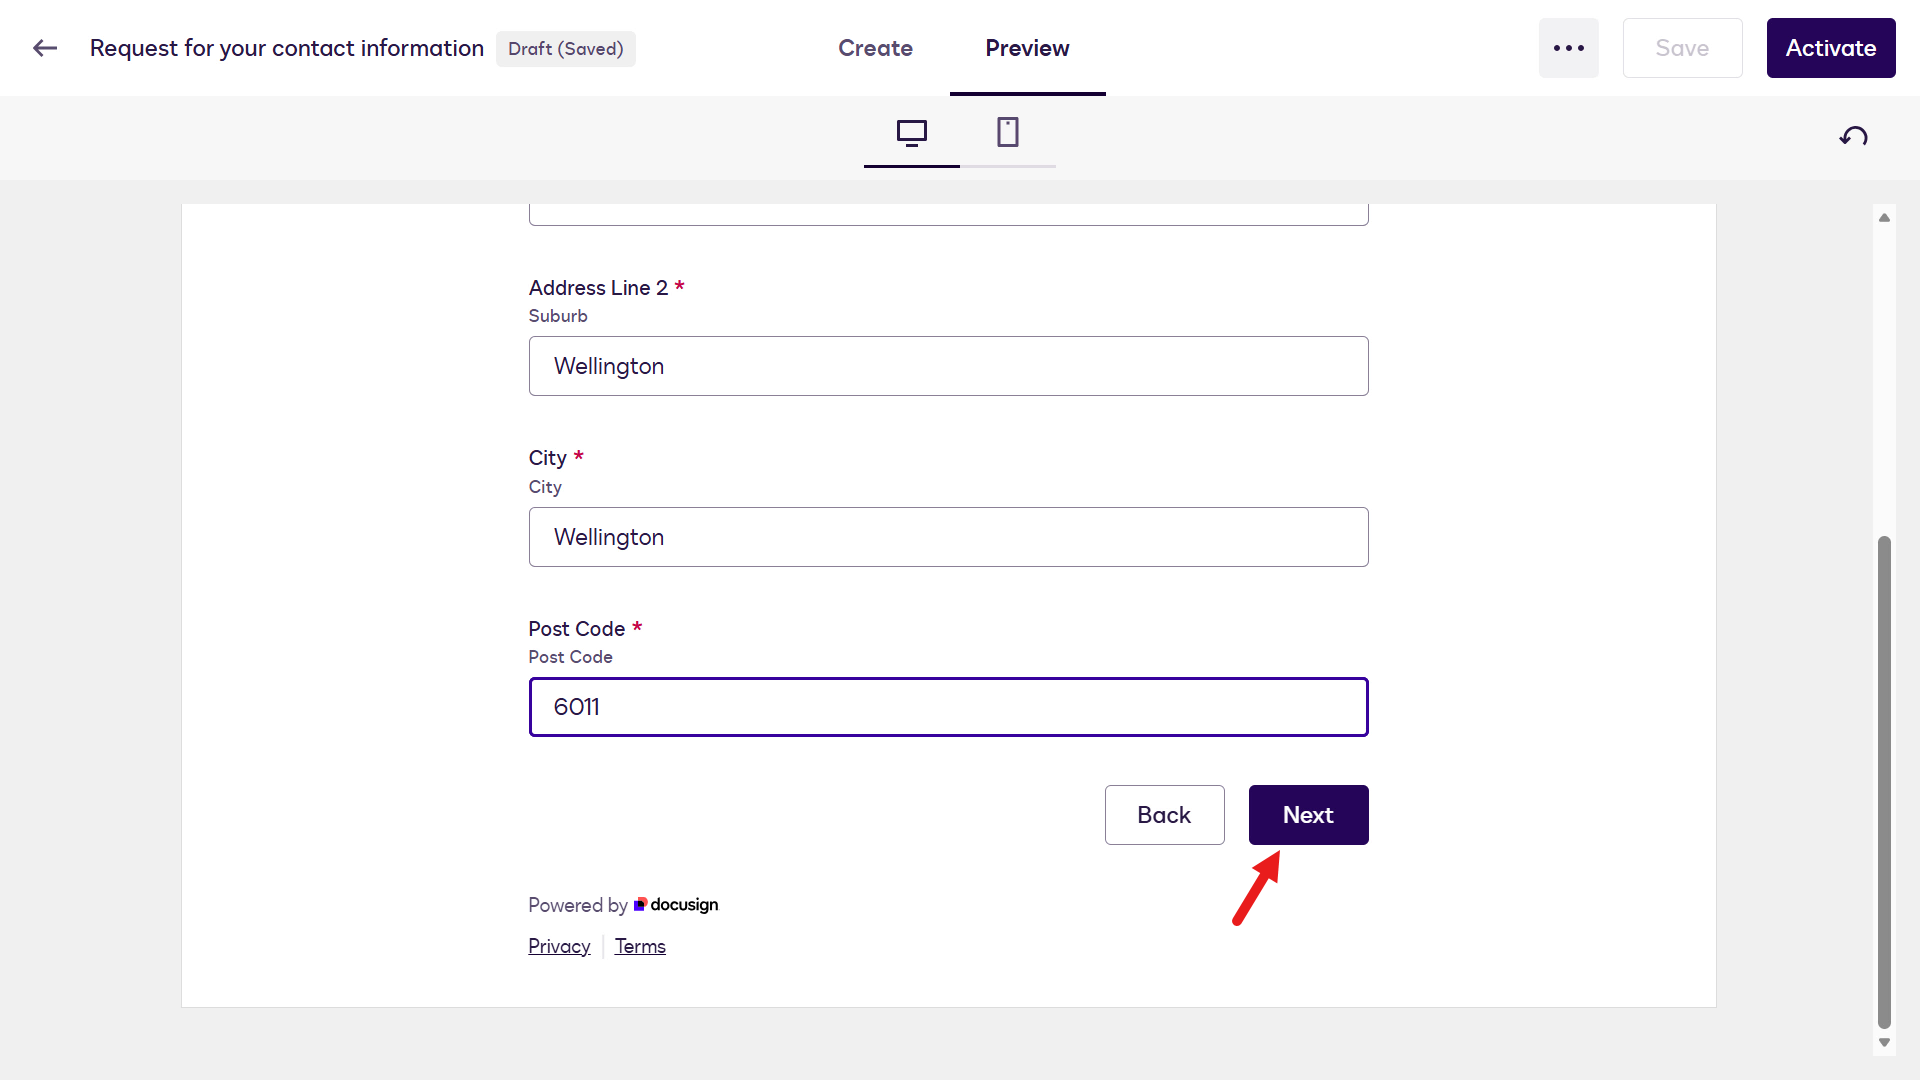This screenshot has width=1920, height=1080.
Task: Click the scrollbar down arrow
Action: click(1884, 1043)
